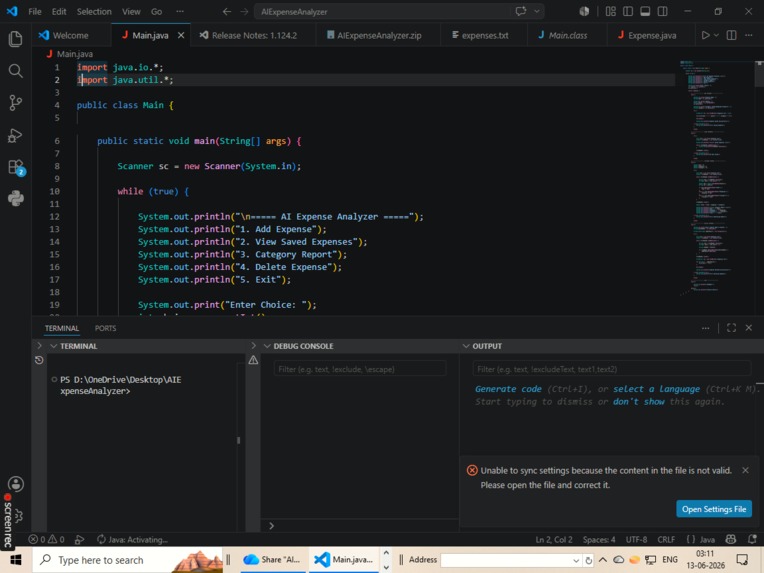
Task: Select the PORTS panel tab
Action: click(x=105, y=328)
